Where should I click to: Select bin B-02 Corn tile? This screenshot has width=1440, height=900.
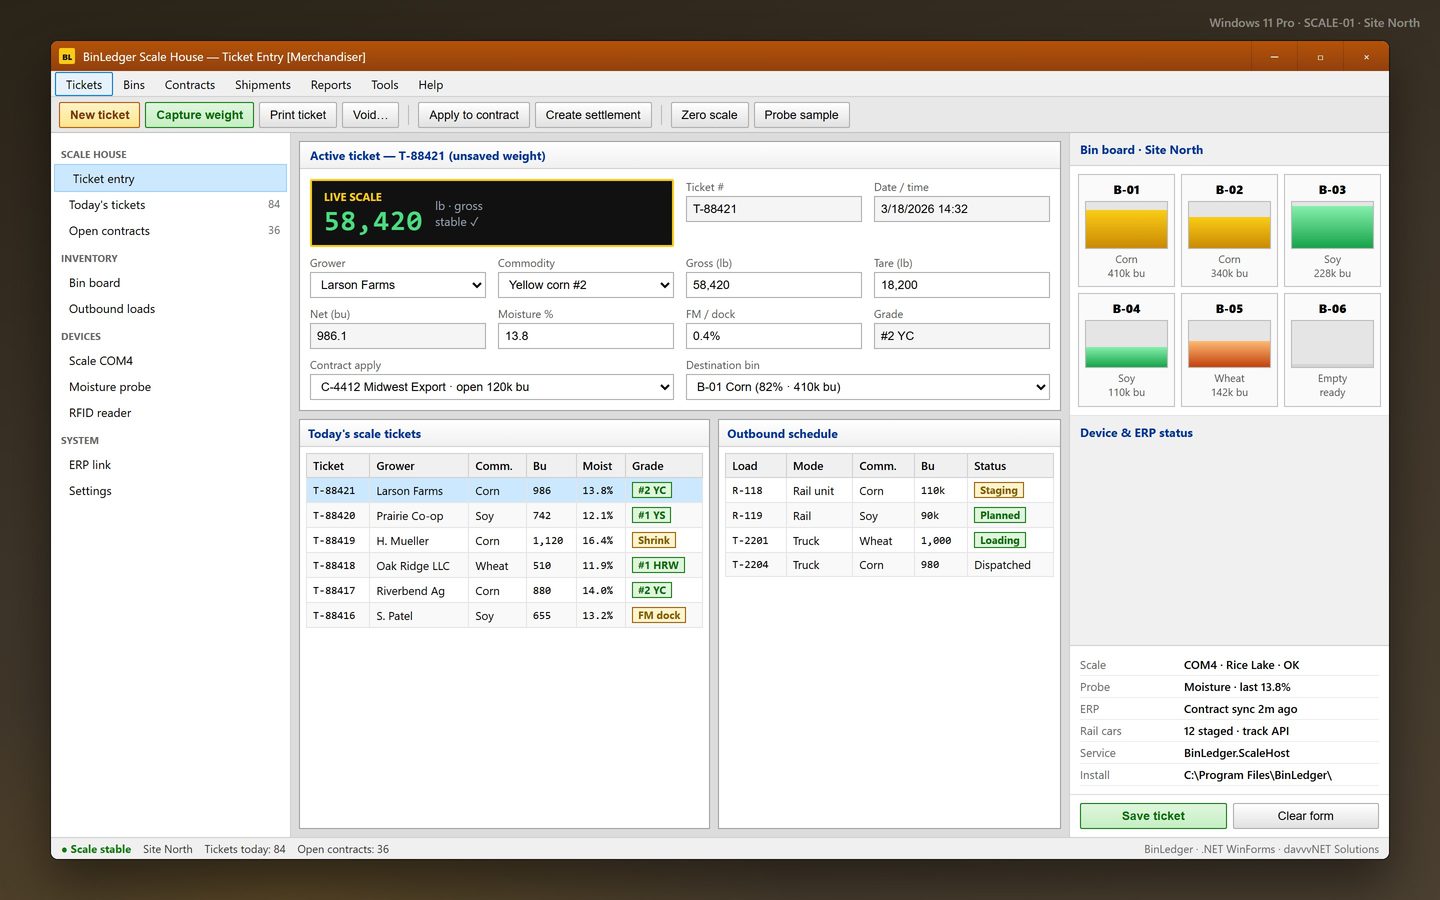(x=1229, y=231)
